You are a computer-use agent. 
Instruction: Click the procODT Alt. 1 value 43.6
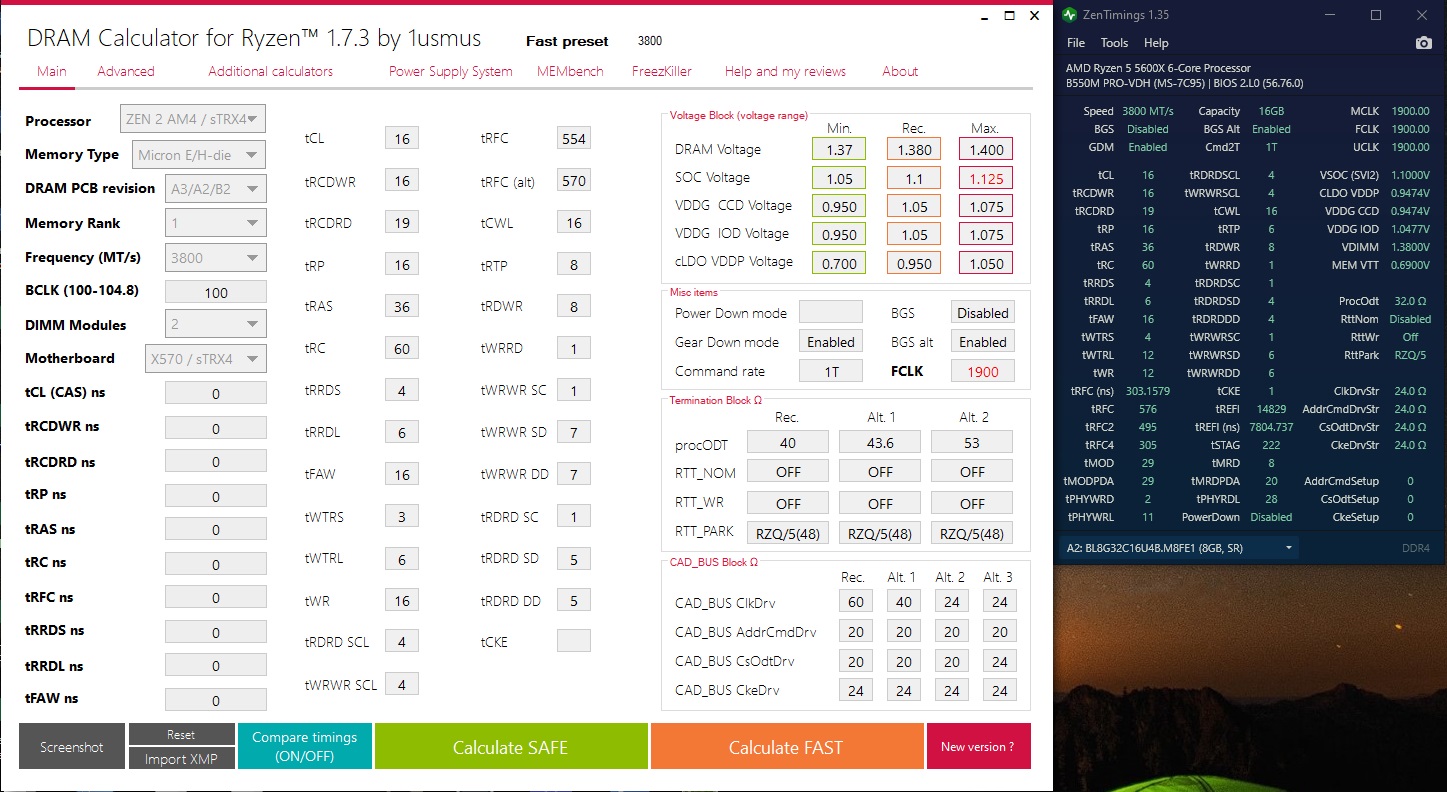[x=880, y=442]
